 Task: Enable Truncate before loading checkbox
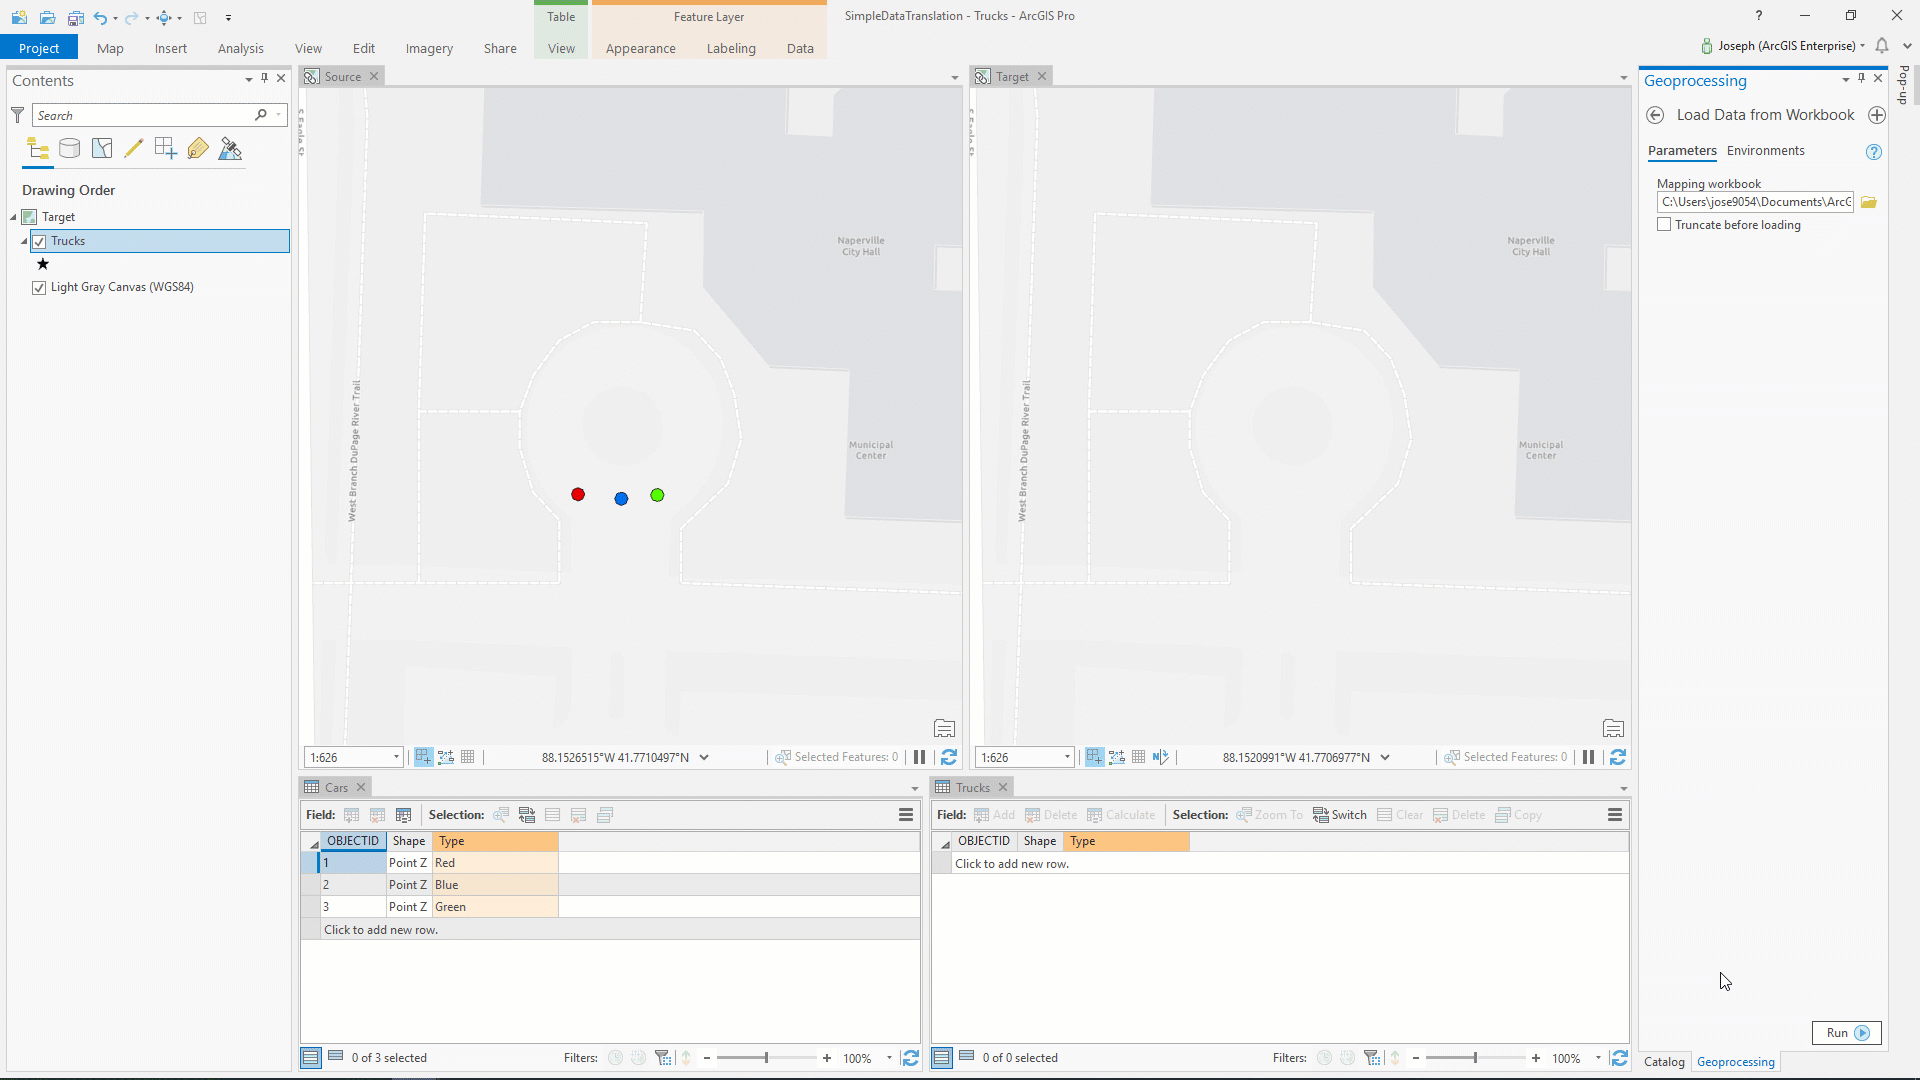(1664, 225)
